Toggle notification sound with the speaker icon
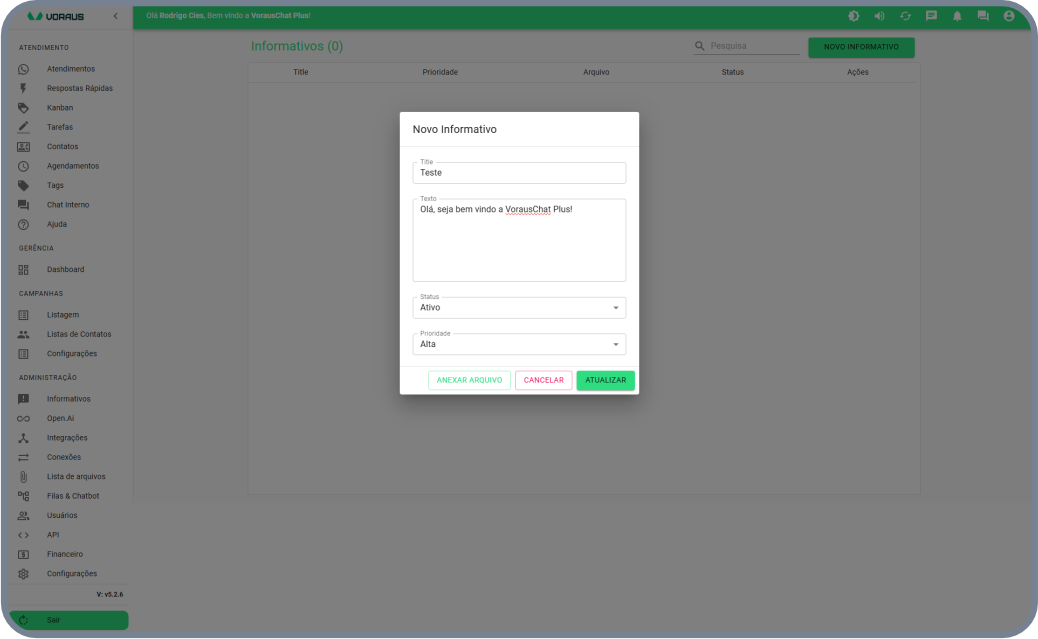Screen dimensions: 1038x639 pyautogui.click(x=879, y=16)
